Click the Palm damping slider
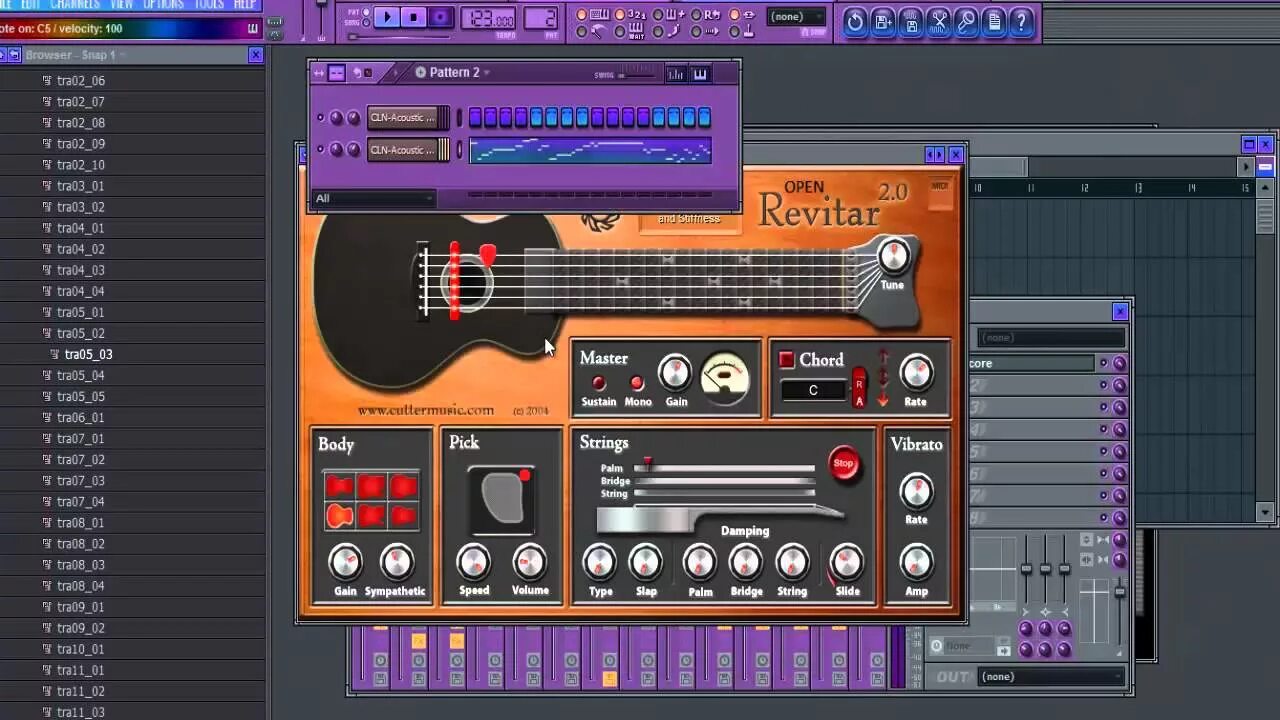Image resolution: width=1280 pixels, height=720 pixels. [x=724, y=468]
